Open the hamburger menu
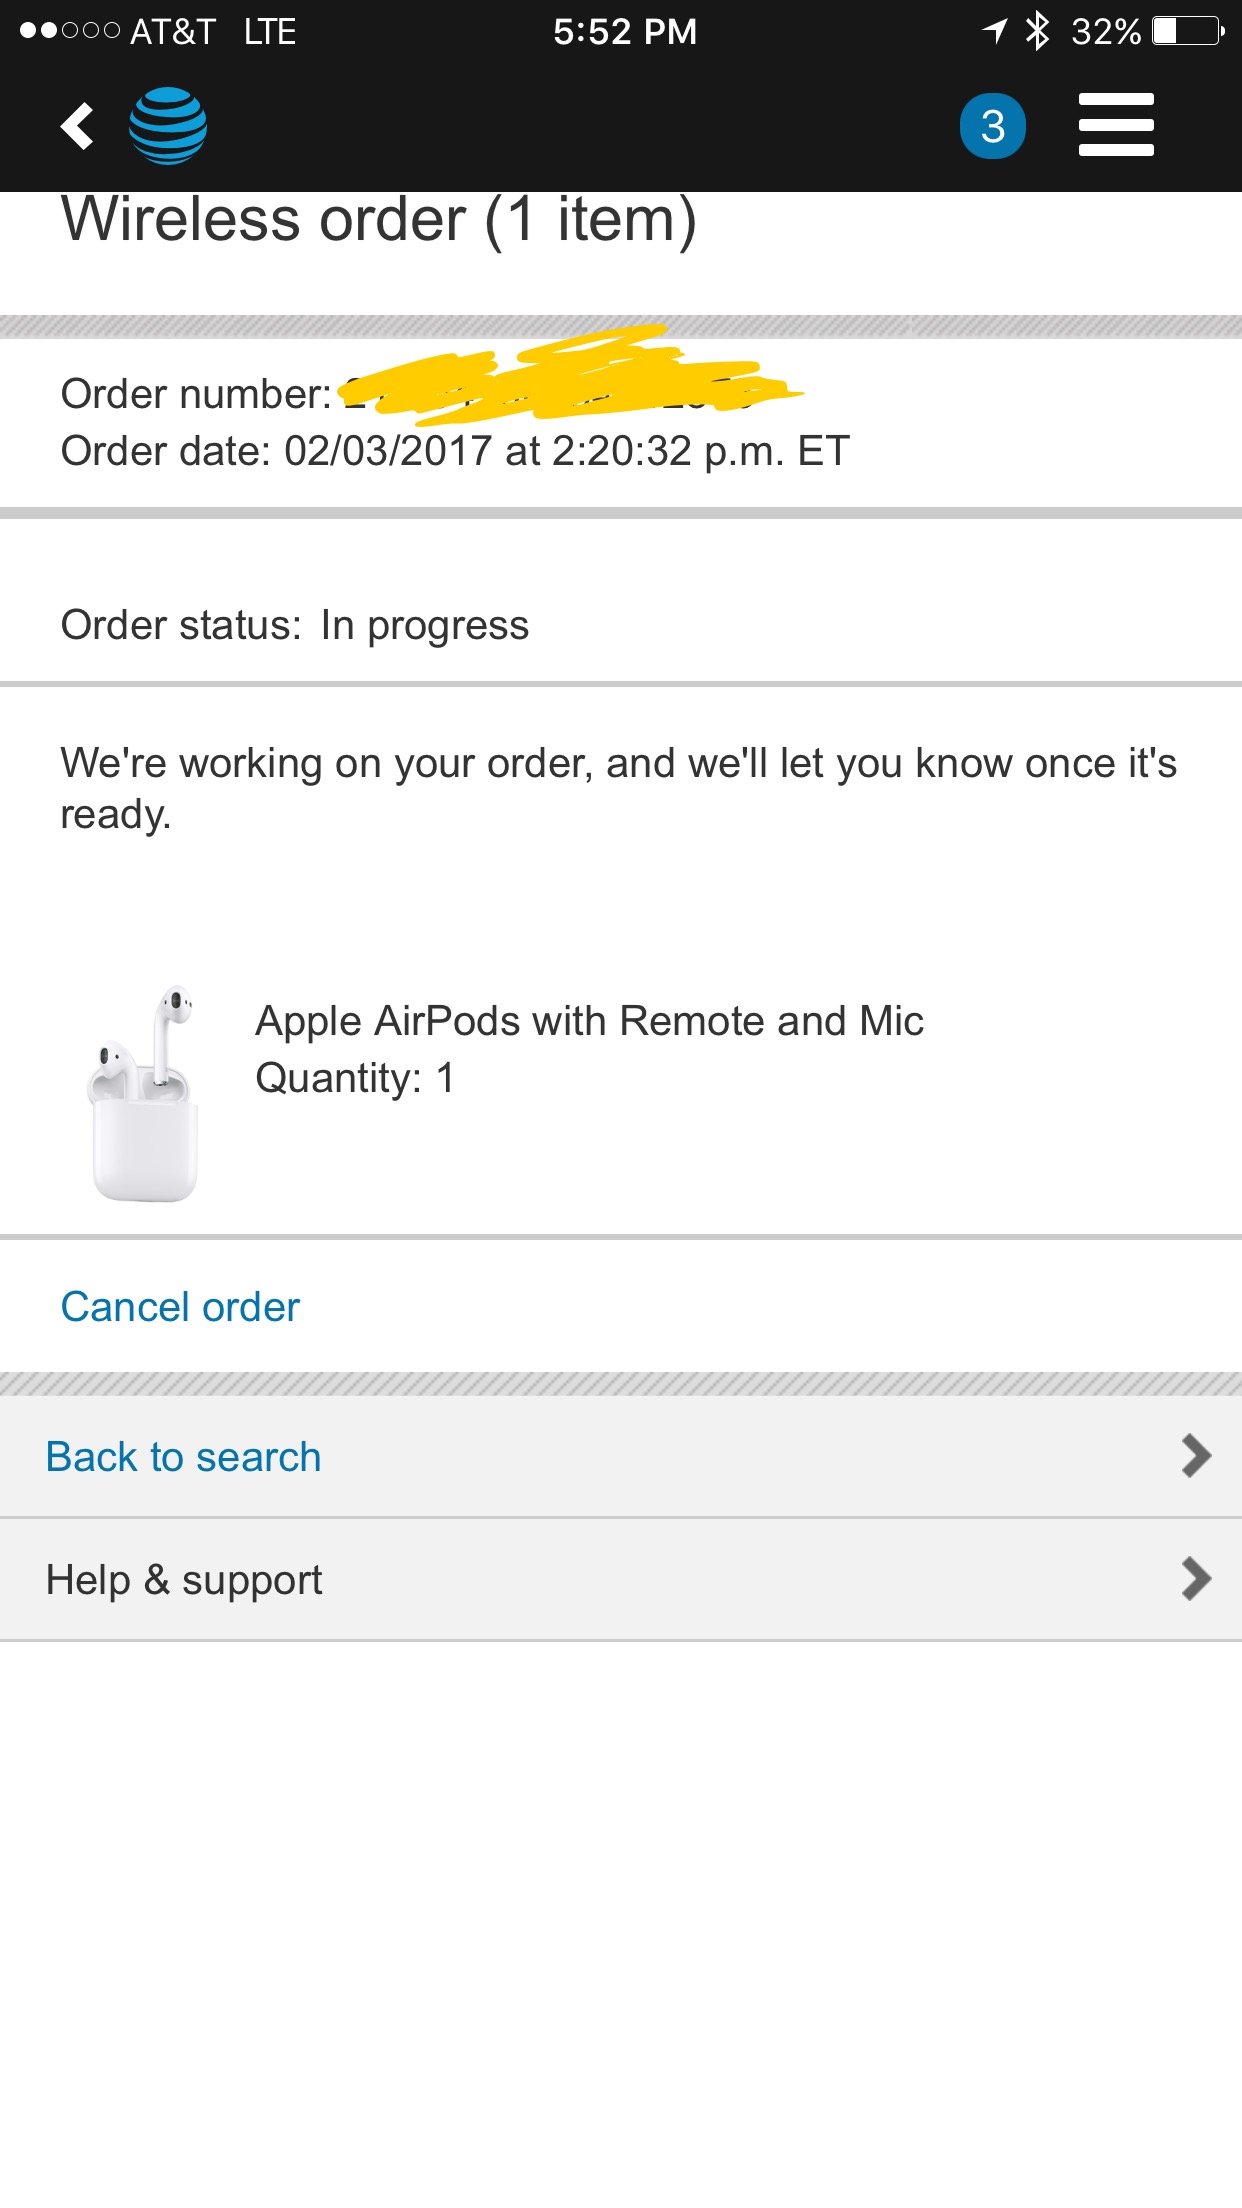1242x2208 pixels. pos(1116,125)
